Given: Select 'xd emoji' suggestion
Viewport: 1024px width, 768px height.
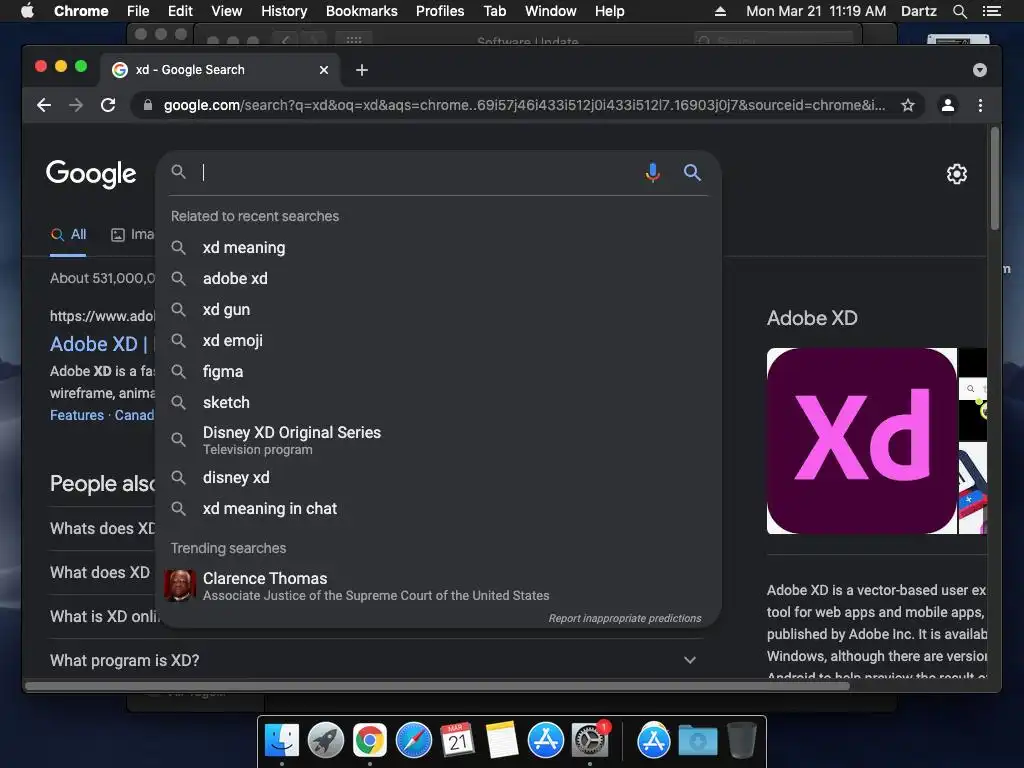Looking at the screenshot, I should [439, 340].
